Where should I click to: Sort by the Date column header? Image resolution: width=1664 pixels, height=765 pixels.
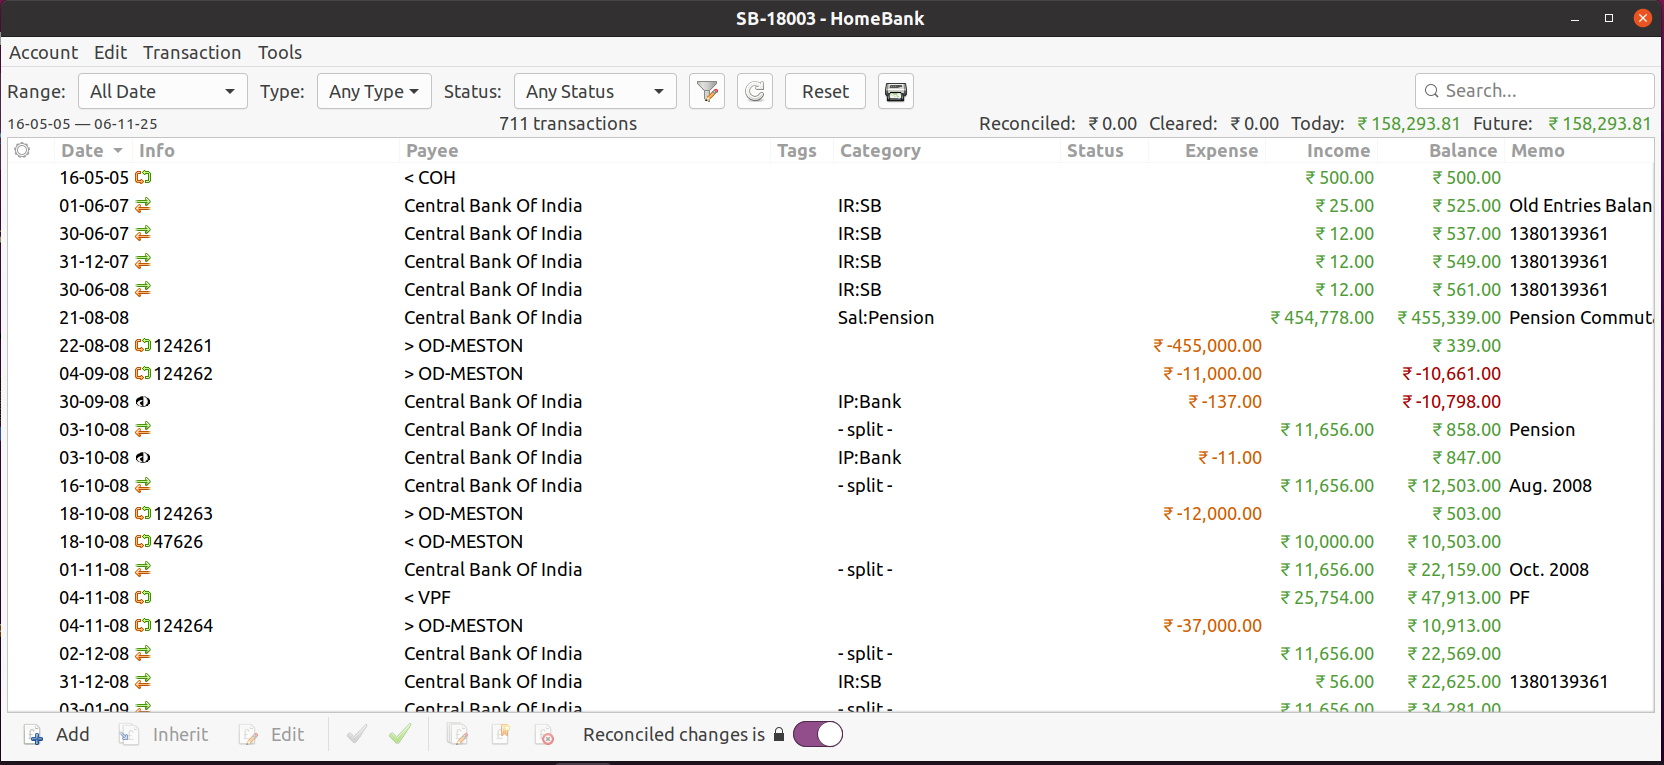tap(83, 151)
